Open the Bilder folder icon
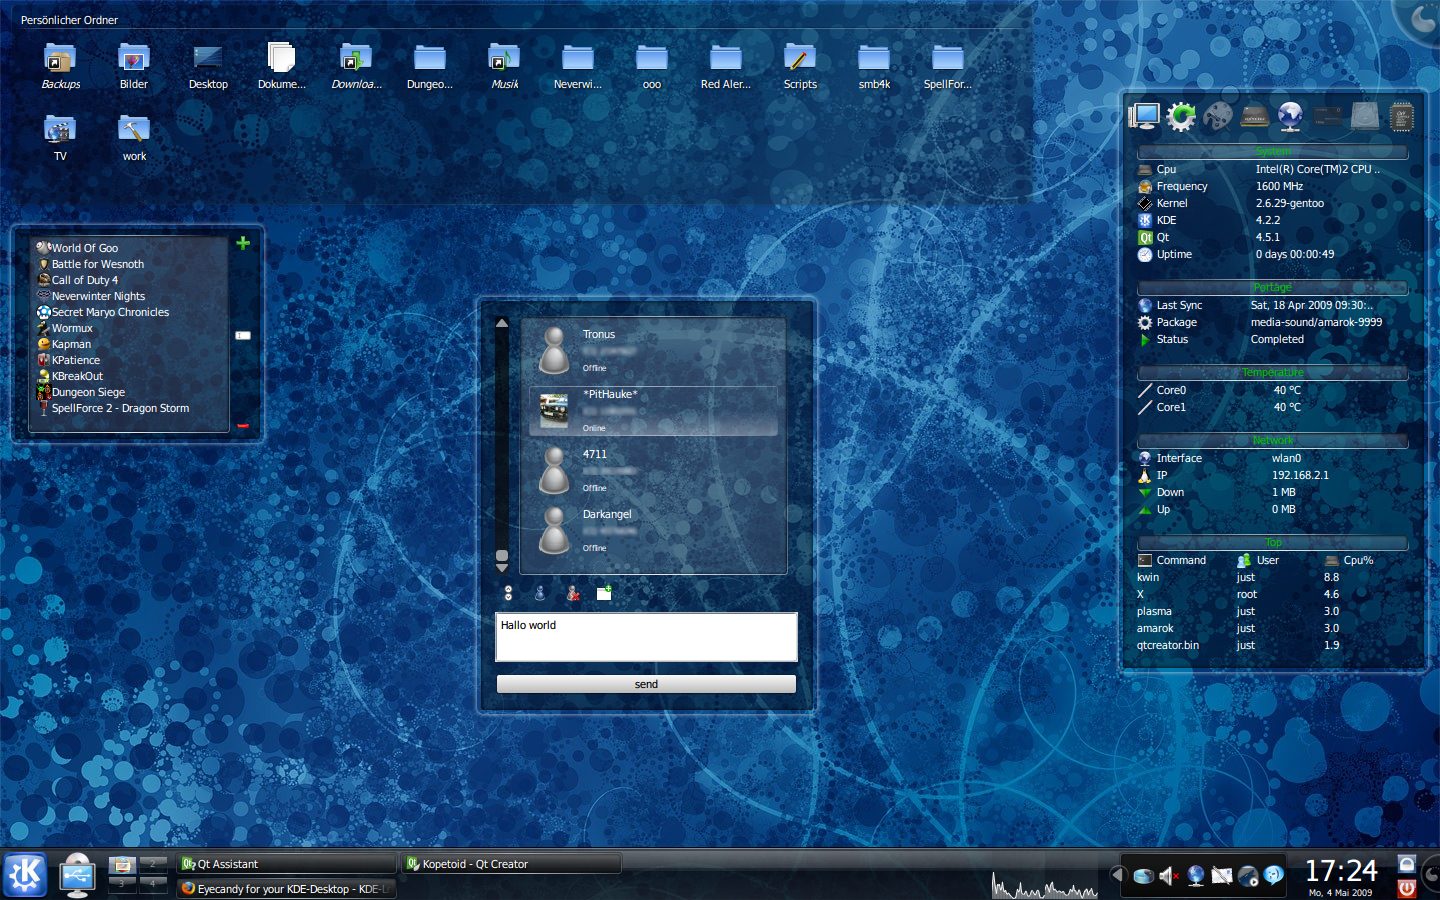 coord(134,59)
